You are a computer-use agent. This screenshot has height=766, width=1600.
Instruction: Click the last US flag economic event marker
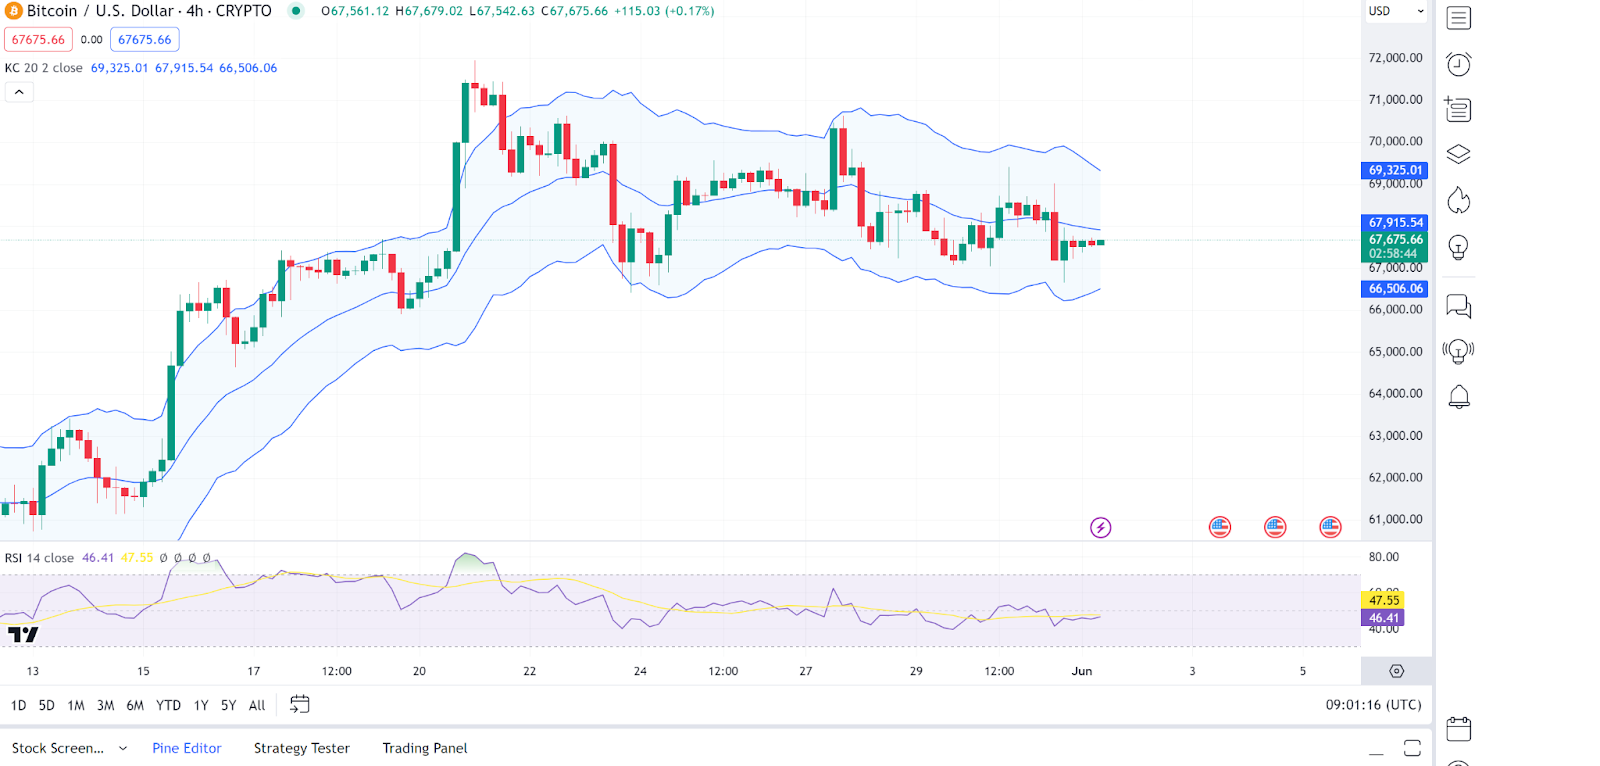pyautogui.click(x=1330, y=527)
